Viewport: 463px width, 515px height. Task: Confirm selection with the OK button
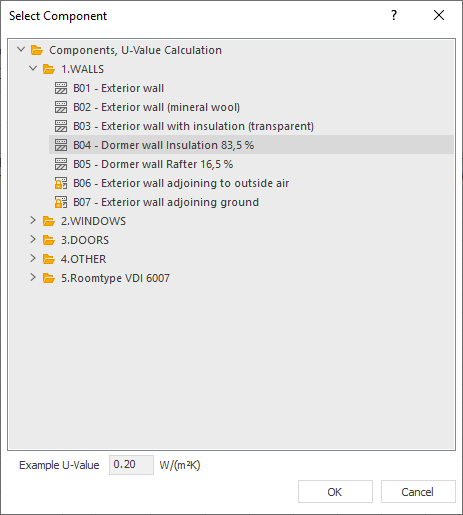[335, 492]
